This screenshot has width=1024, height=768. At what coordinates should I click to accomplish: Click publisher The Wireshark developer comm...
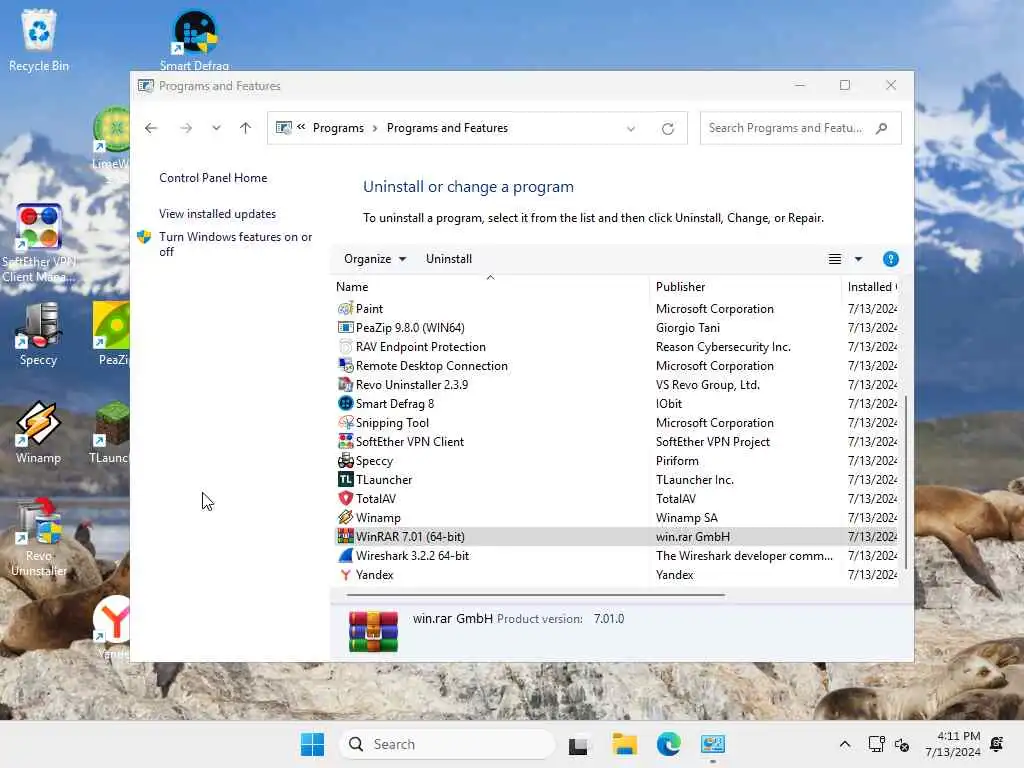pyautogui.click(x=744, y=556)
